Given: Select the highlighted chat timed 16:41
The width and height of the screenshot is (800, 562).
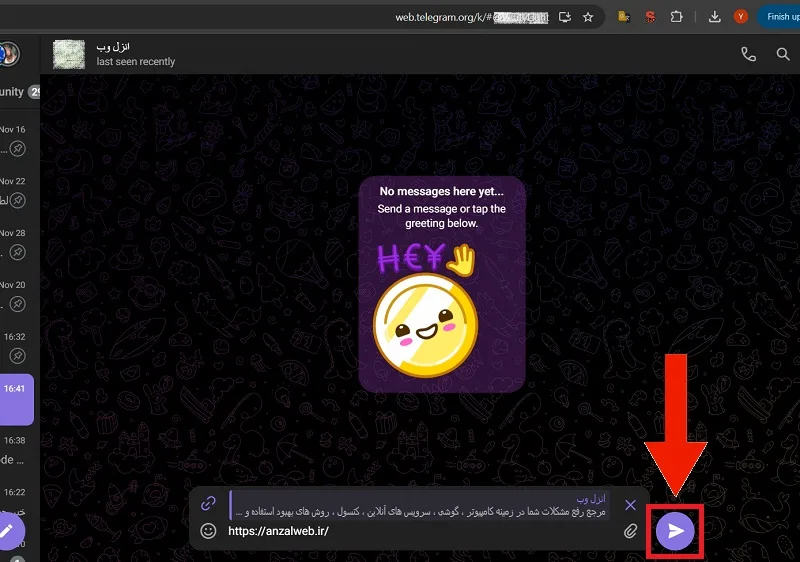Looking at the screenshot, I should pos(17,399).
